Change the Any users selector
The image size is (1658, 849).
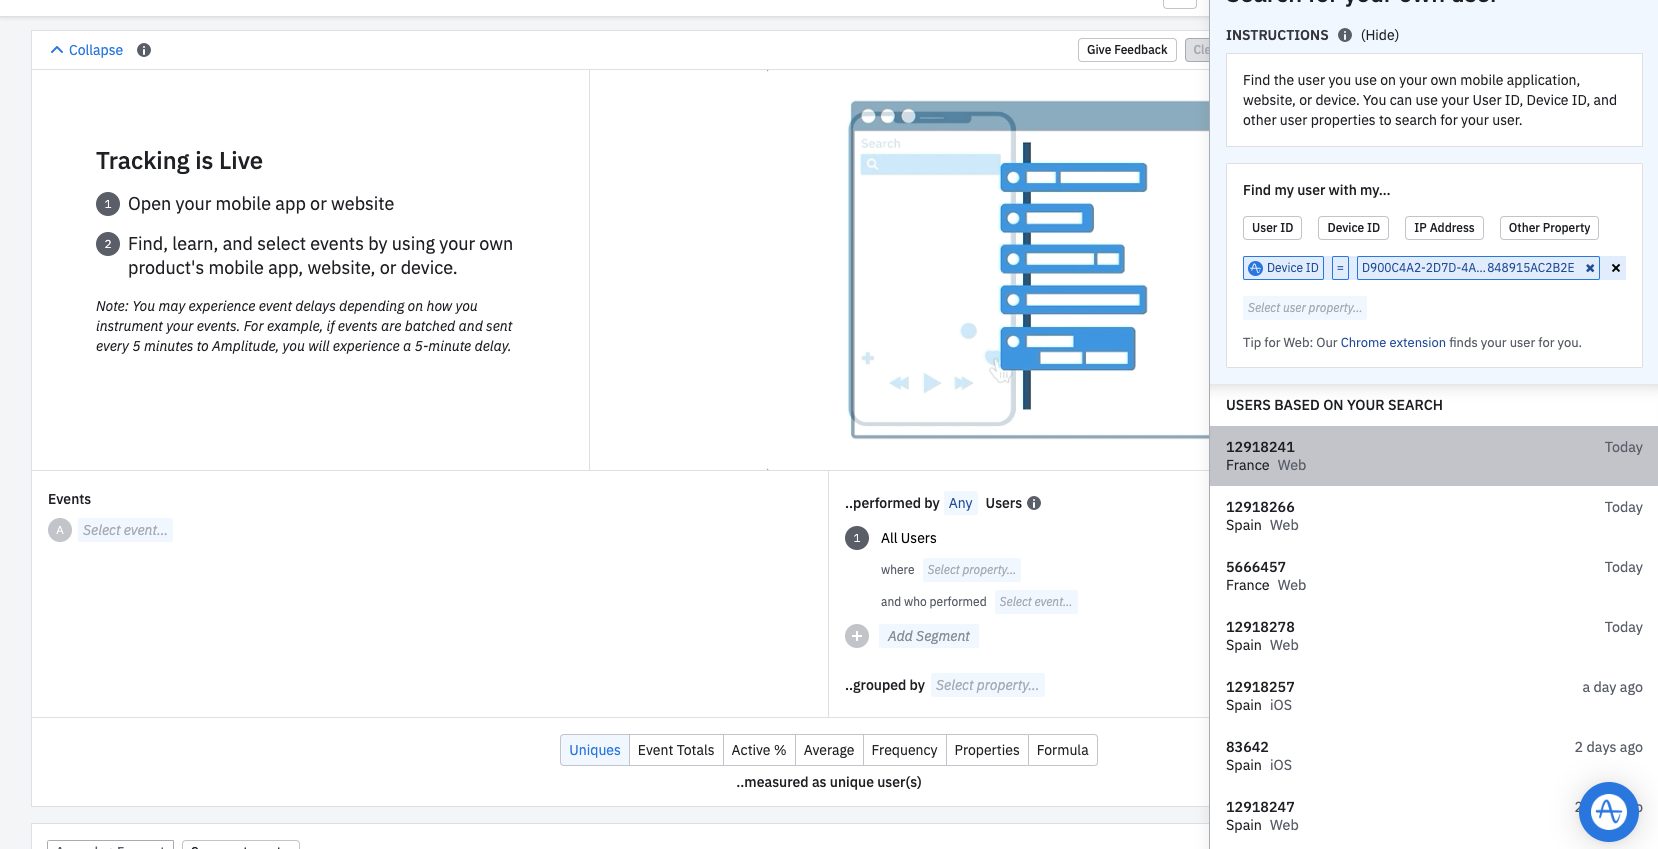tap(960, 503)
